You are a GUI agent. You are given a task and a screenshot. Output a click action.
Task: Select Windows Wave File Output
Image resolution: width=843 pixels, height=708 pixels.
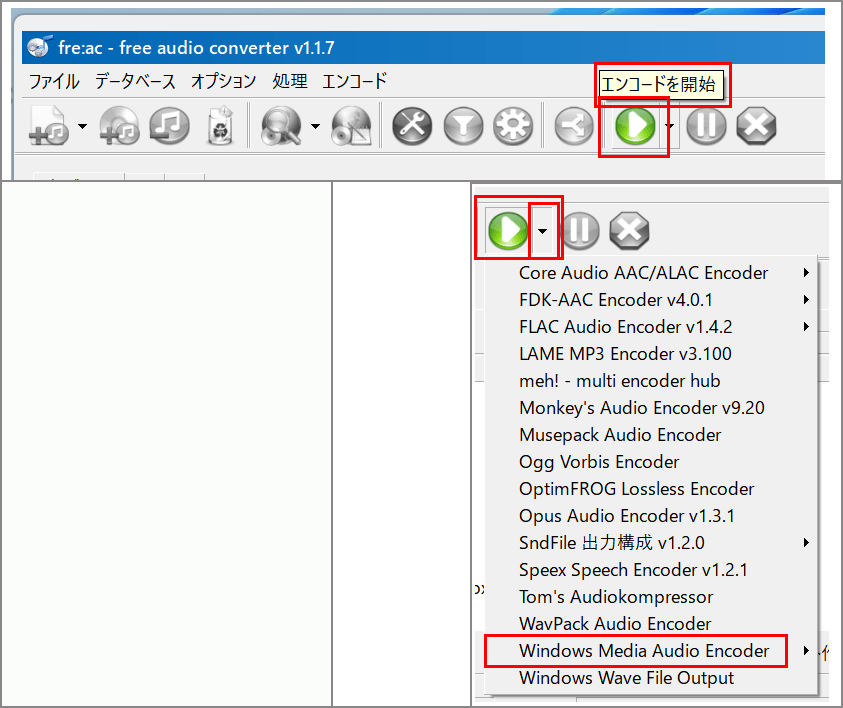[x=626, y=678]
